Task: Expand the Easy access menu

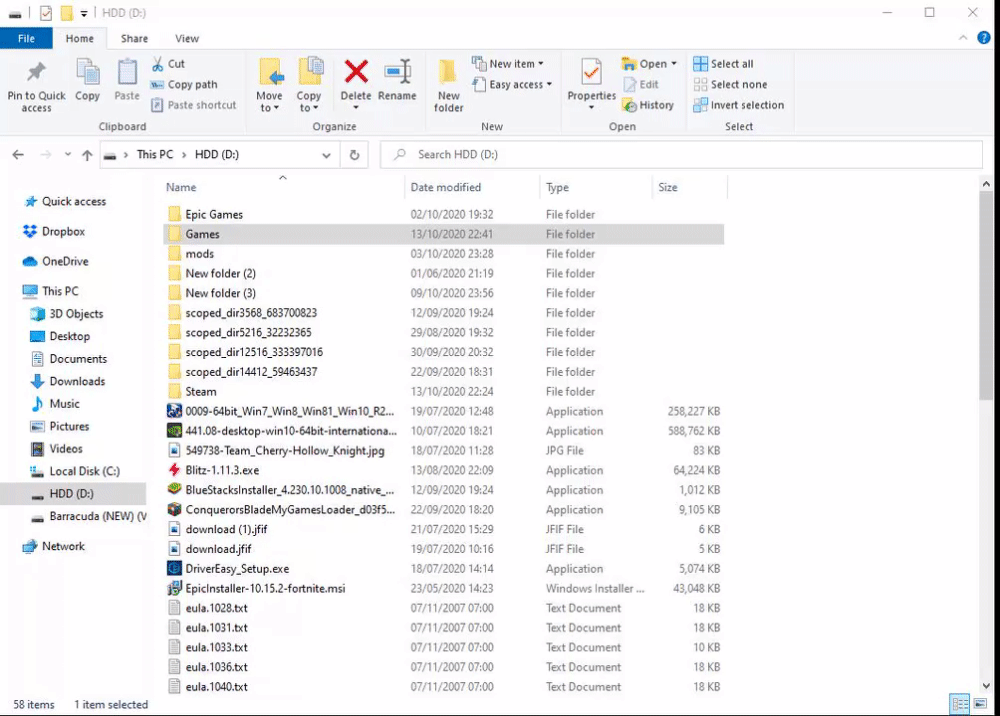Action: tap(549, 84)
